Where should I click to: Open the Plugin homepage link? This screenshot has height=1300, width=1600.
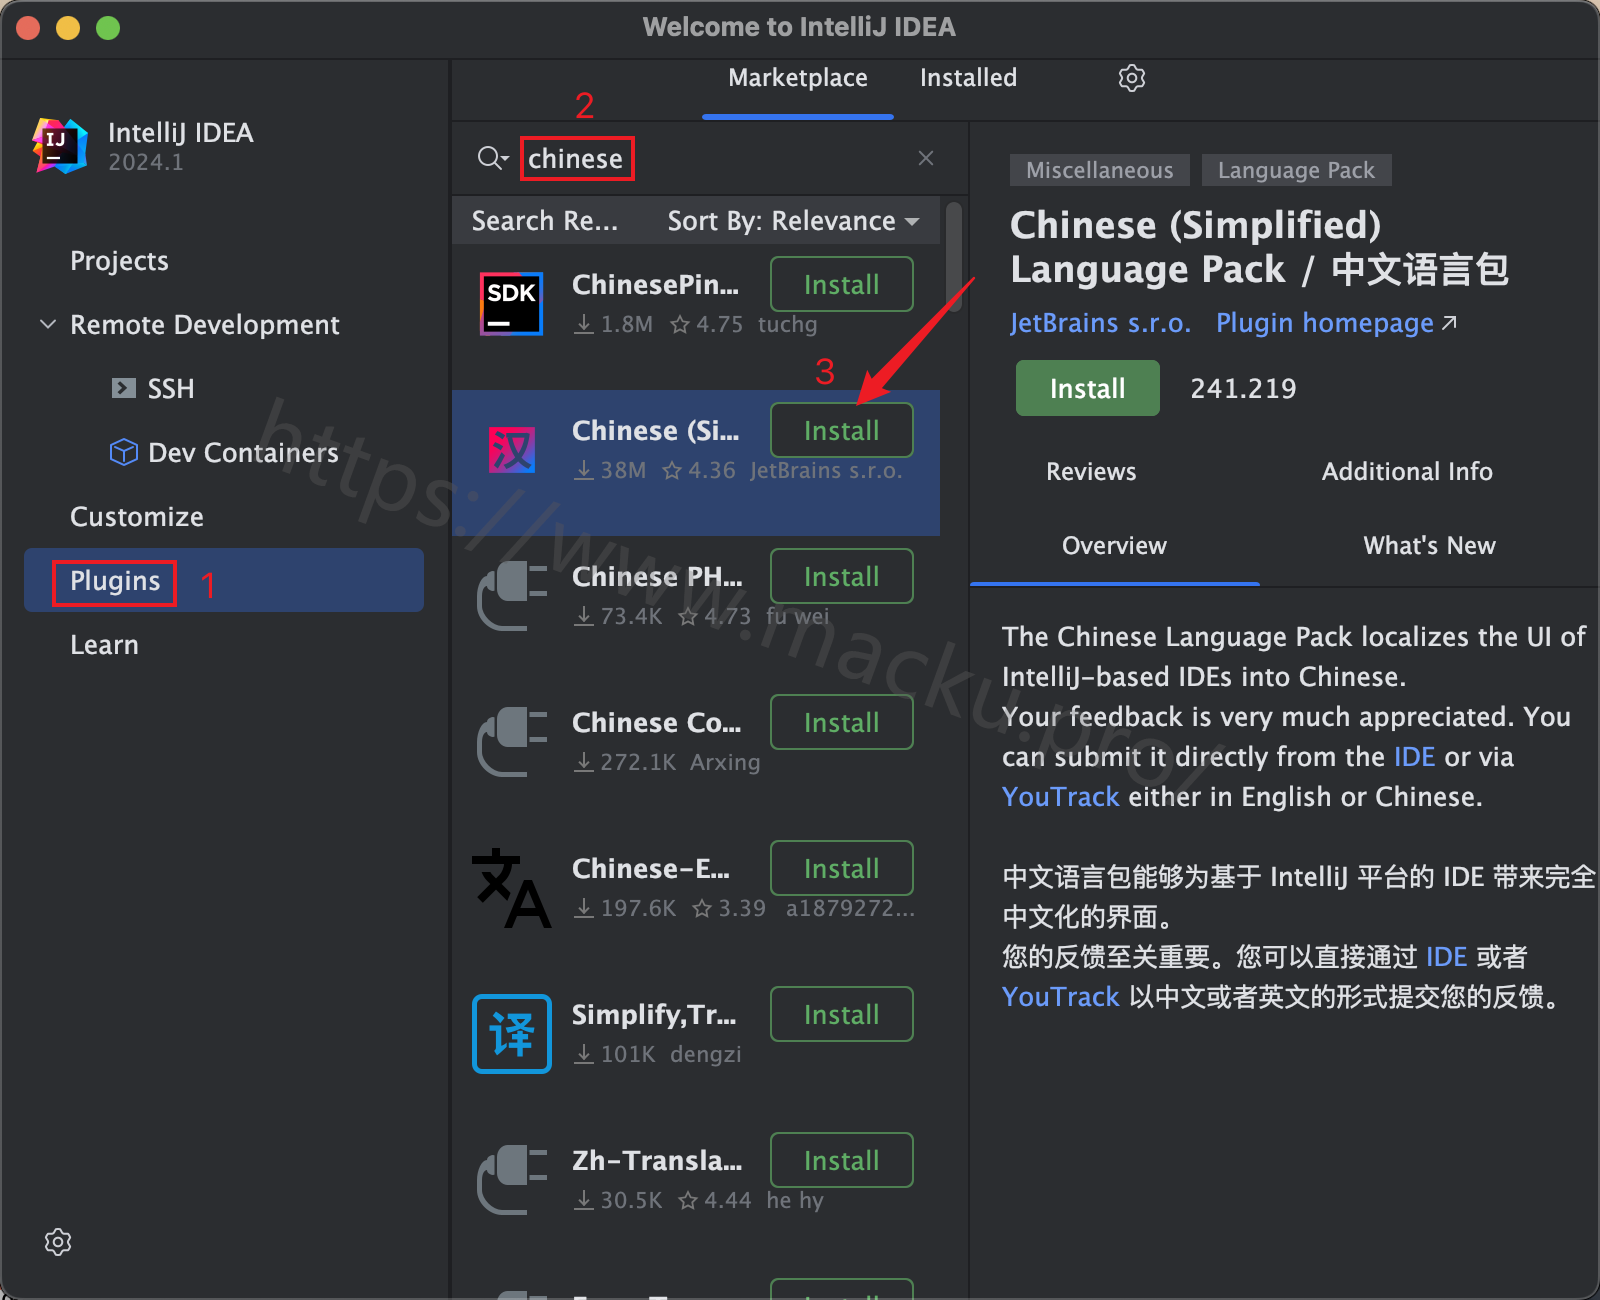(1336, 323)
